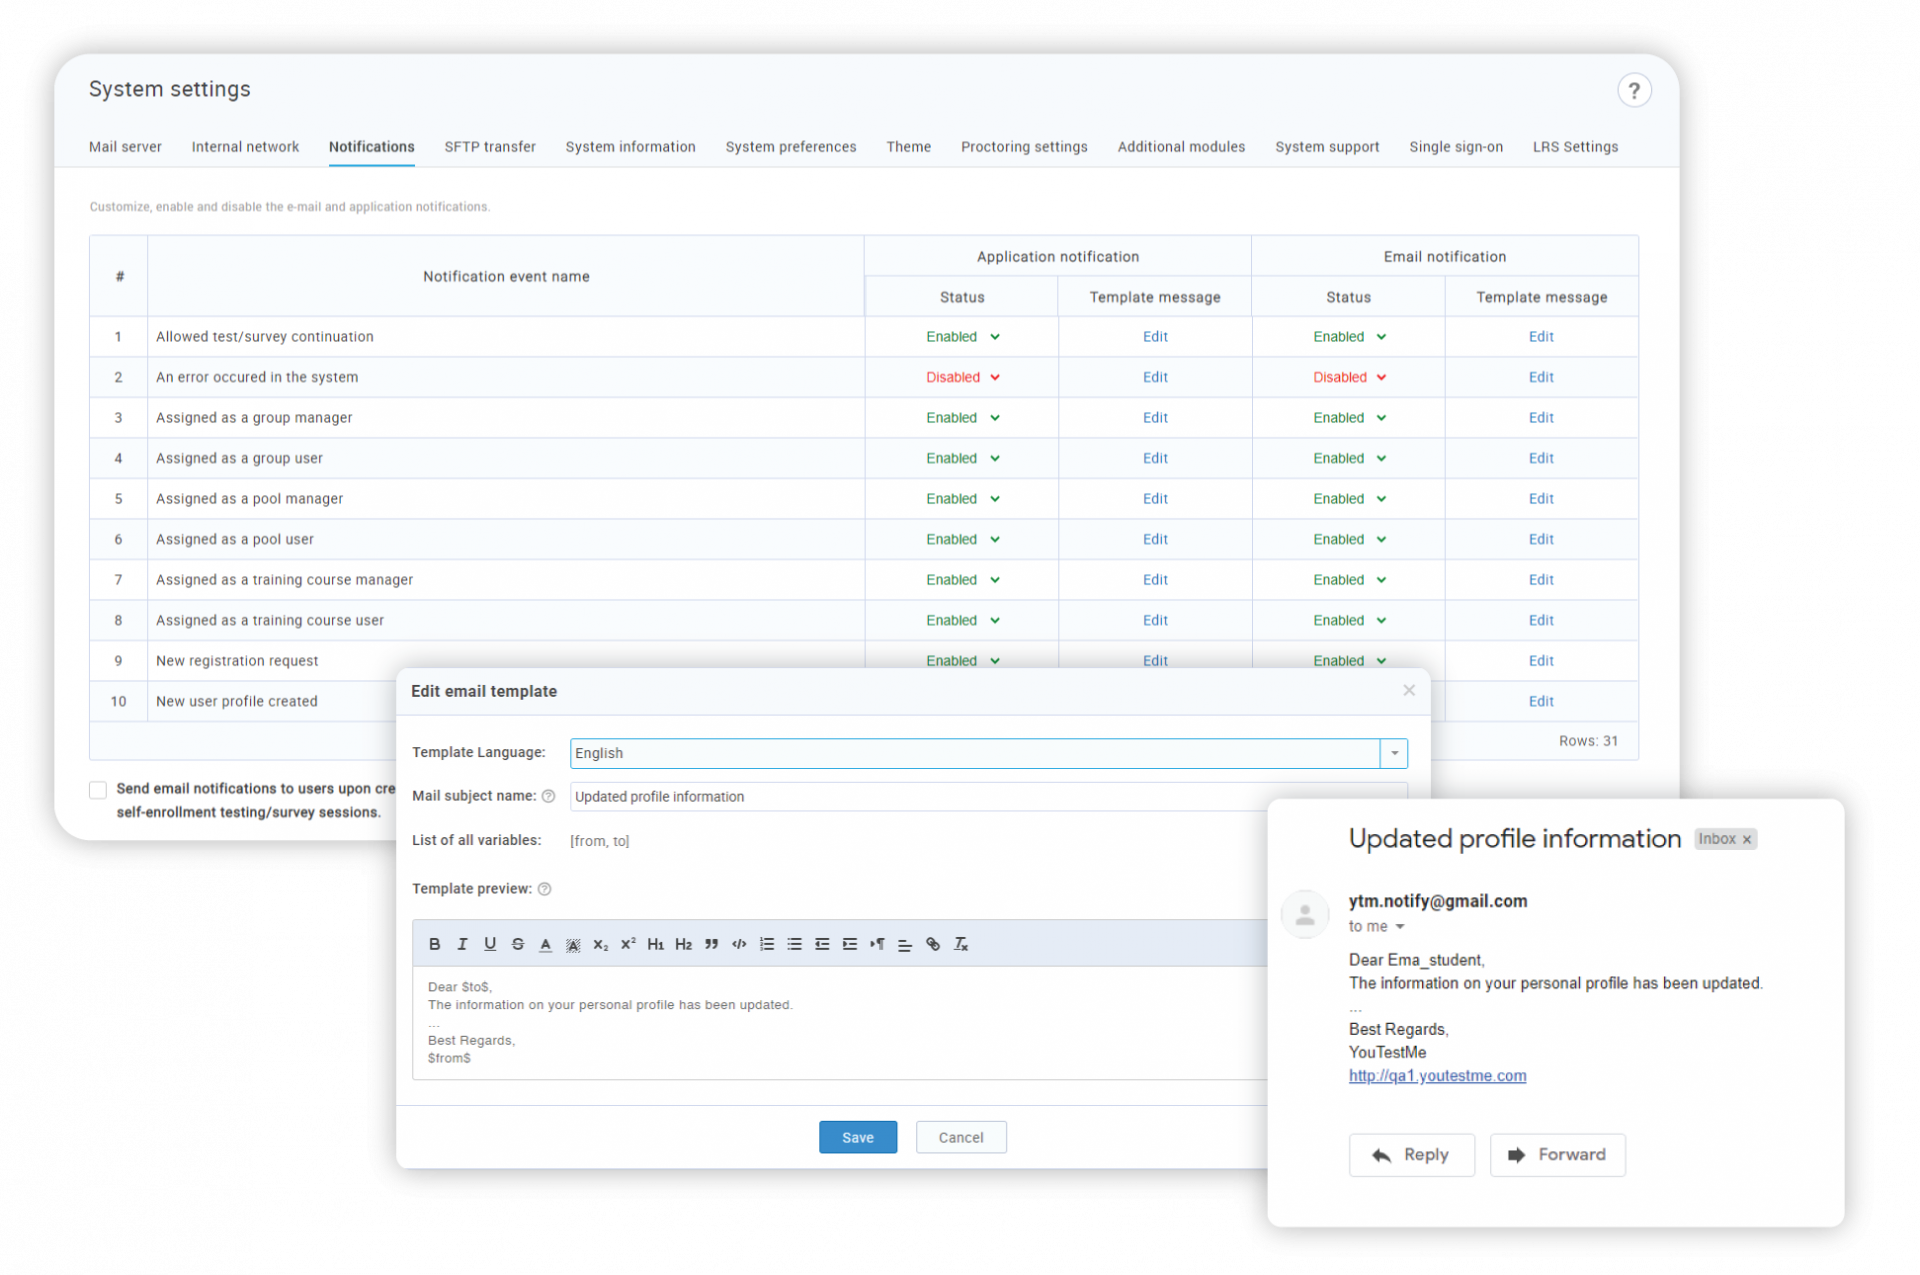1920x1275 pixels.
Task: Toggle bold formatting in template editor
Action: click(x=434, y=944)
